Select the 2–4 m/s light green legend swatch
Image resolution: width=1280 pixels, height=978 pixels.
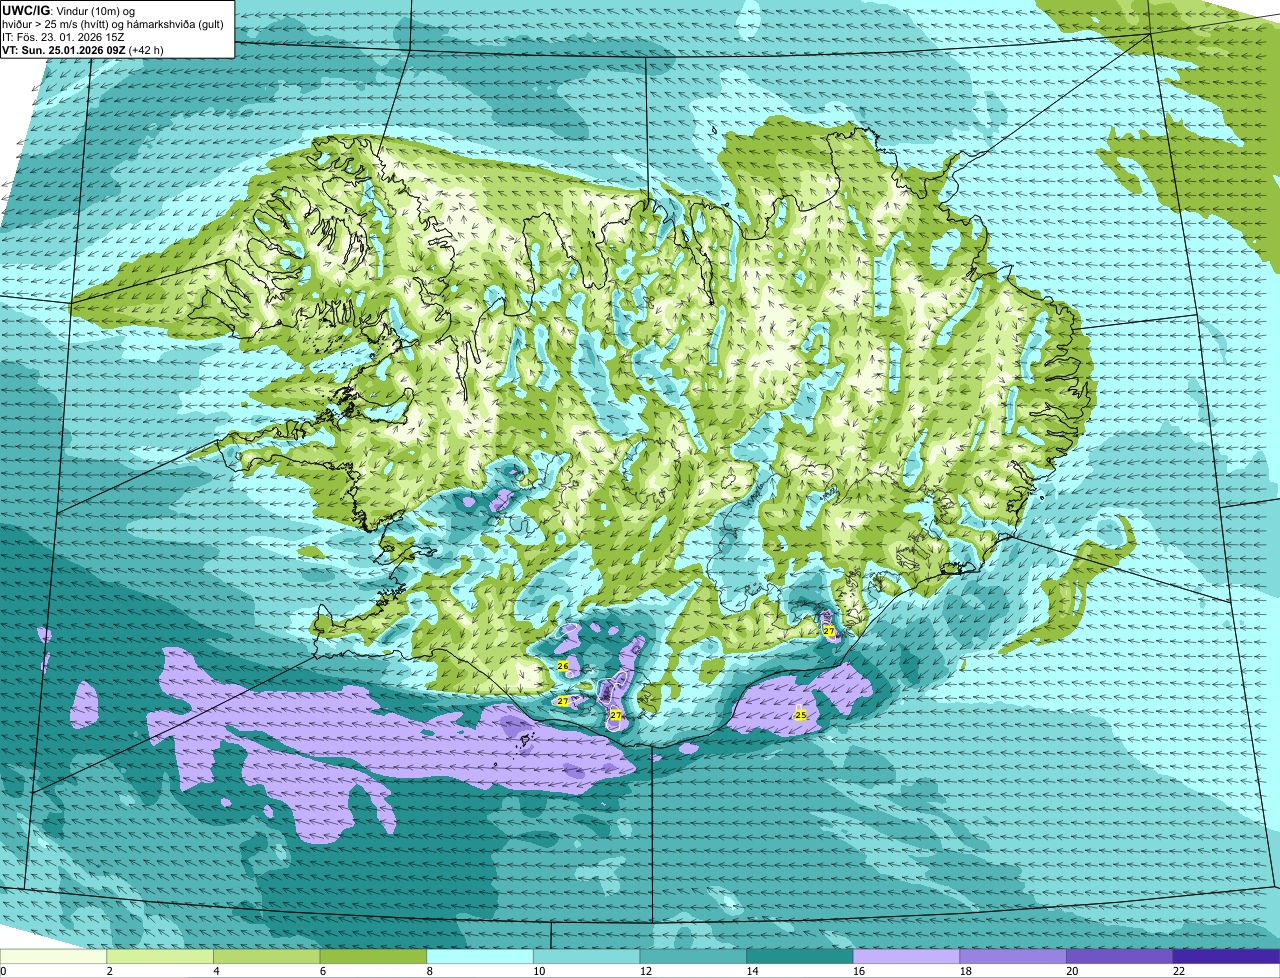coord(160,956)
